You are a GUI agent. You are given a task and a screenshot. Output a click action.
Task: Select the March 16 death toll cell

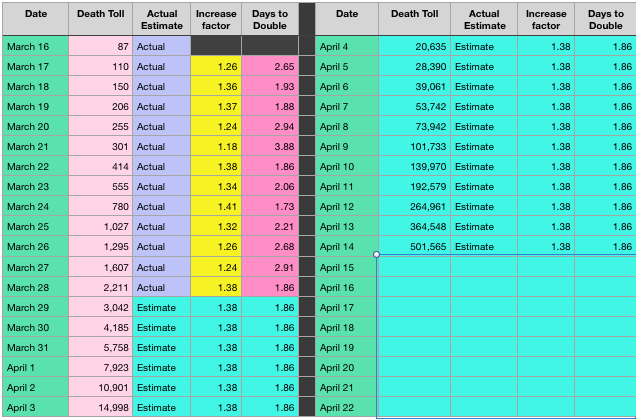(x=101, y=46)
